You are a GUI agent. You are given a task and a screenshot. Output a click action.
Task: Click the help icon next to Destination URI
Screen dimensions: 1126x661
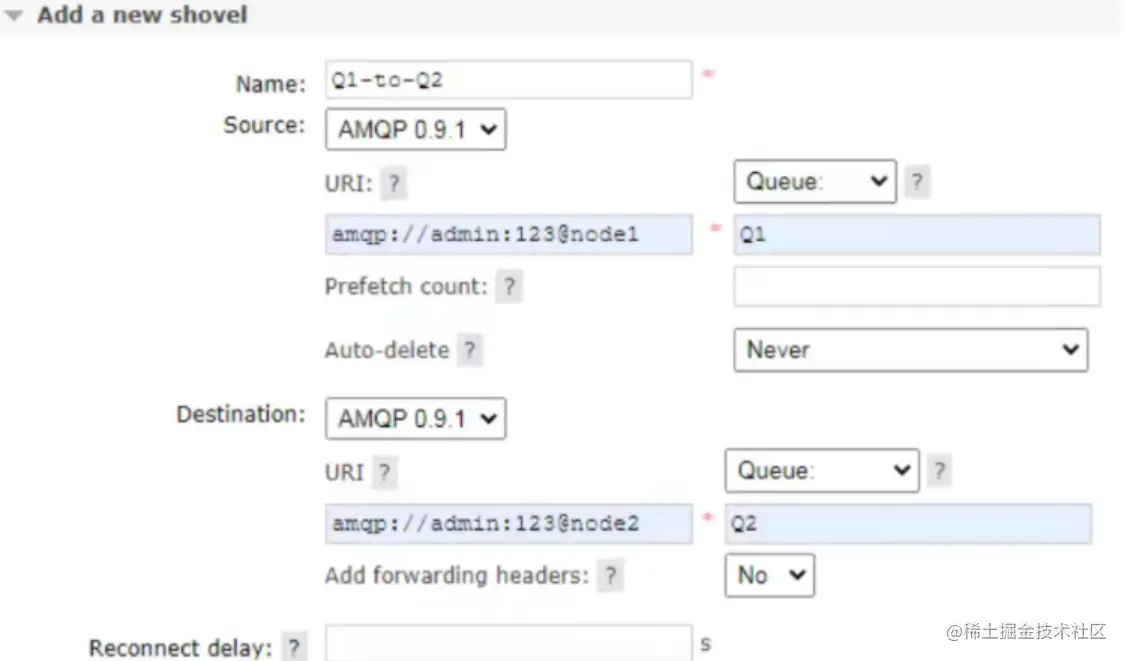385,472
